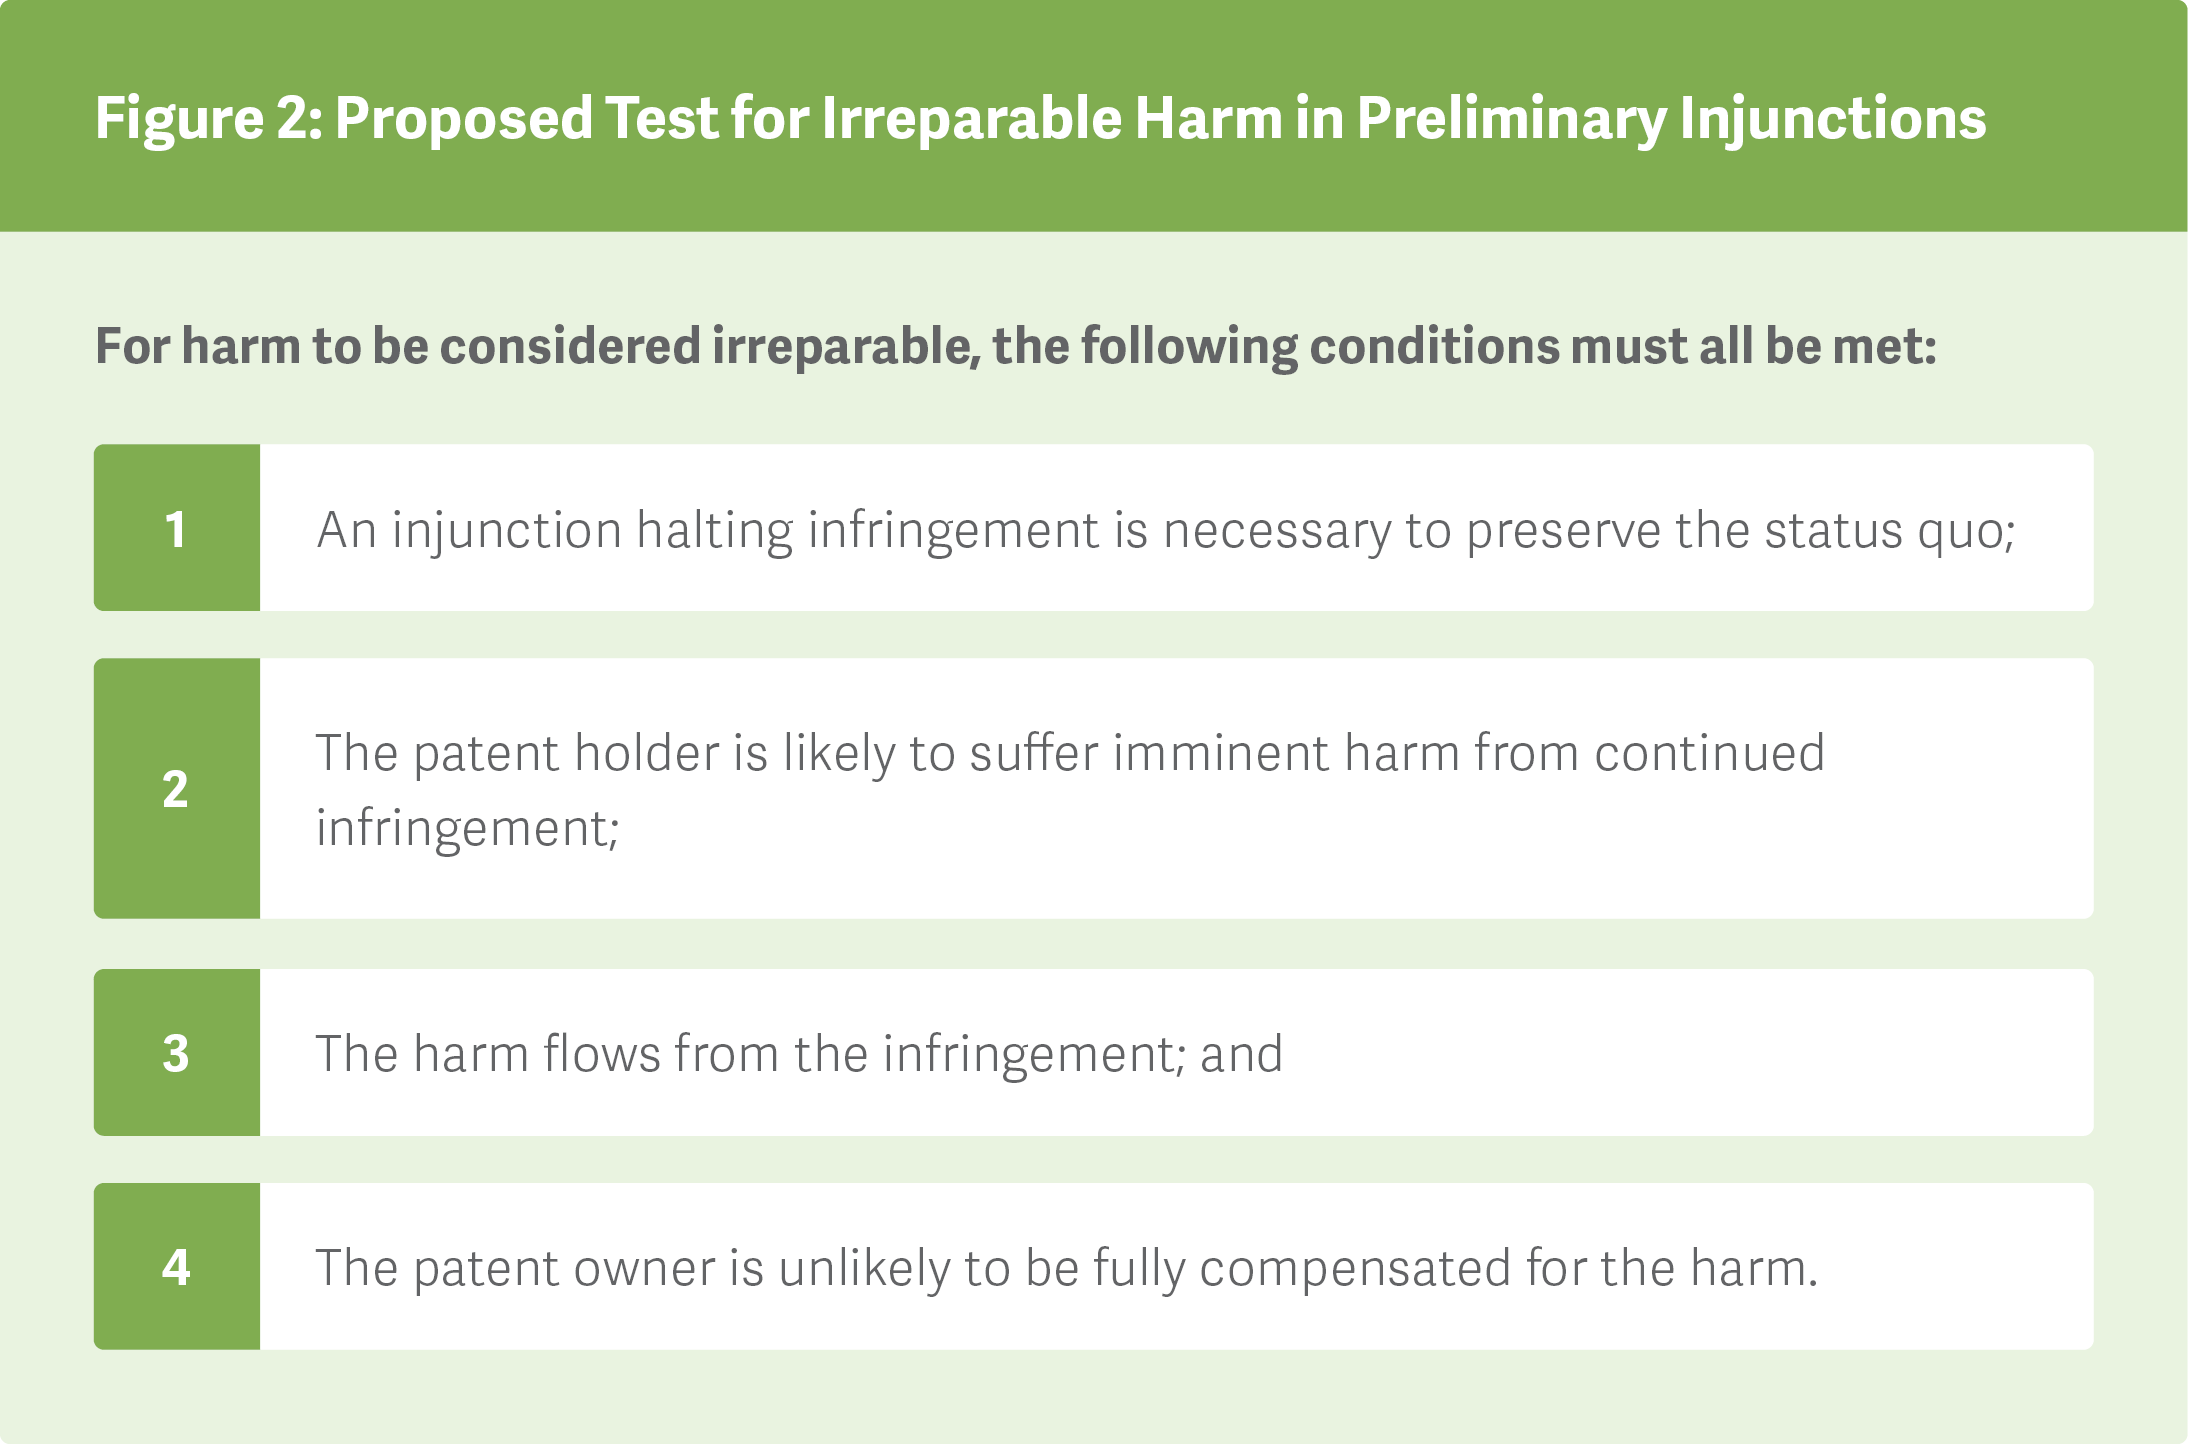The height and width of the screenshot is (1444, 2188).
Task: Click the word 'and' ending condition three
Action: (1241, 1054)
